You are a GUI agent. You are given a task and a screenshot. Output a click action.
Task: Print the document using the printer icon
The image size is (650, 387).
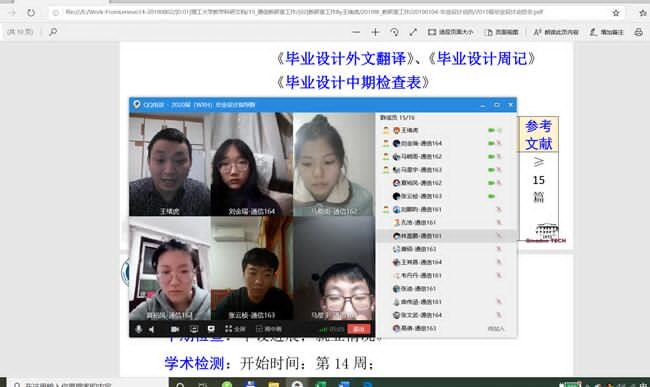(x=639, y=32)
